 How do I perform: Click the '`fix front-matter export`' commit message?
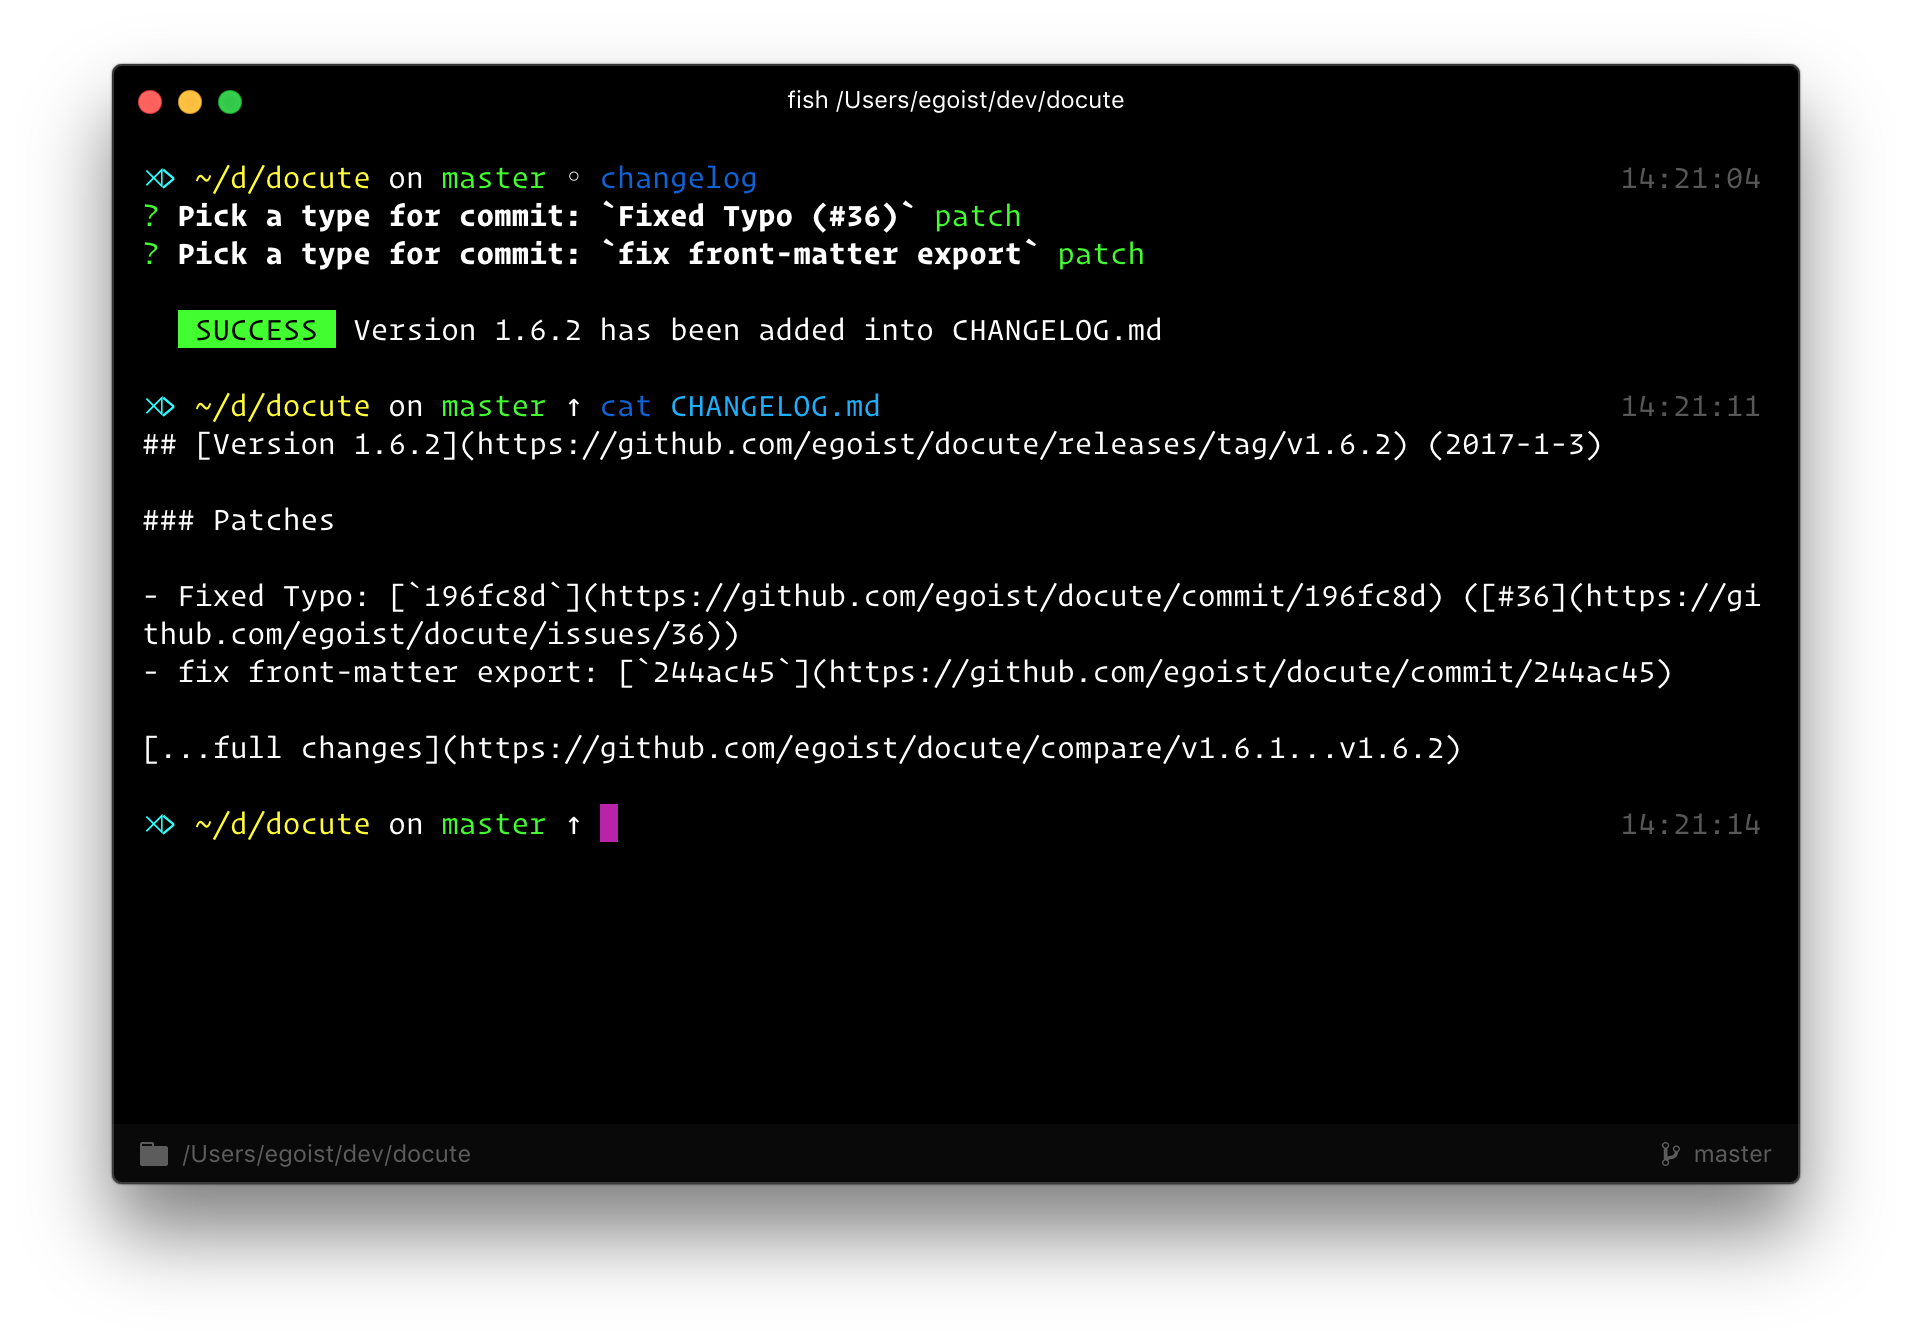click(x=819, y=254)
